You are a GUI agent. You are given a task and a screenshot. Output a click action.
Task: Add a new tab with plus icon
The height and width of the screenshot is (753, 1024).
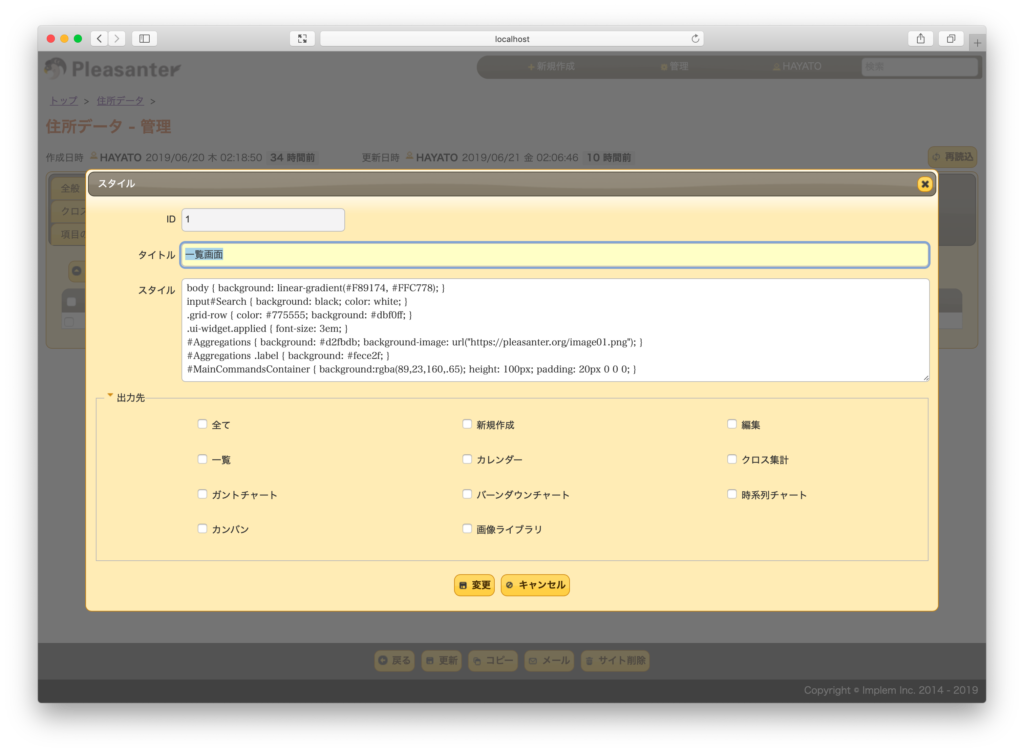pyautogui.click(x=977, y=42)
